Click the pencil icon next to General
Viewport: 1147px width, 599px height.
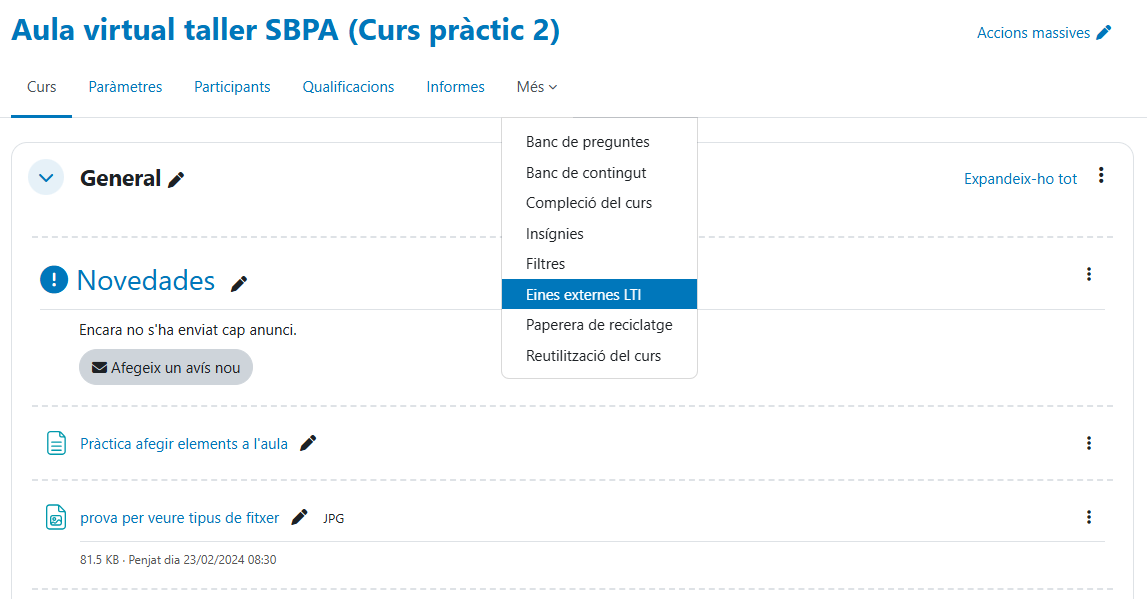(176, 180)
